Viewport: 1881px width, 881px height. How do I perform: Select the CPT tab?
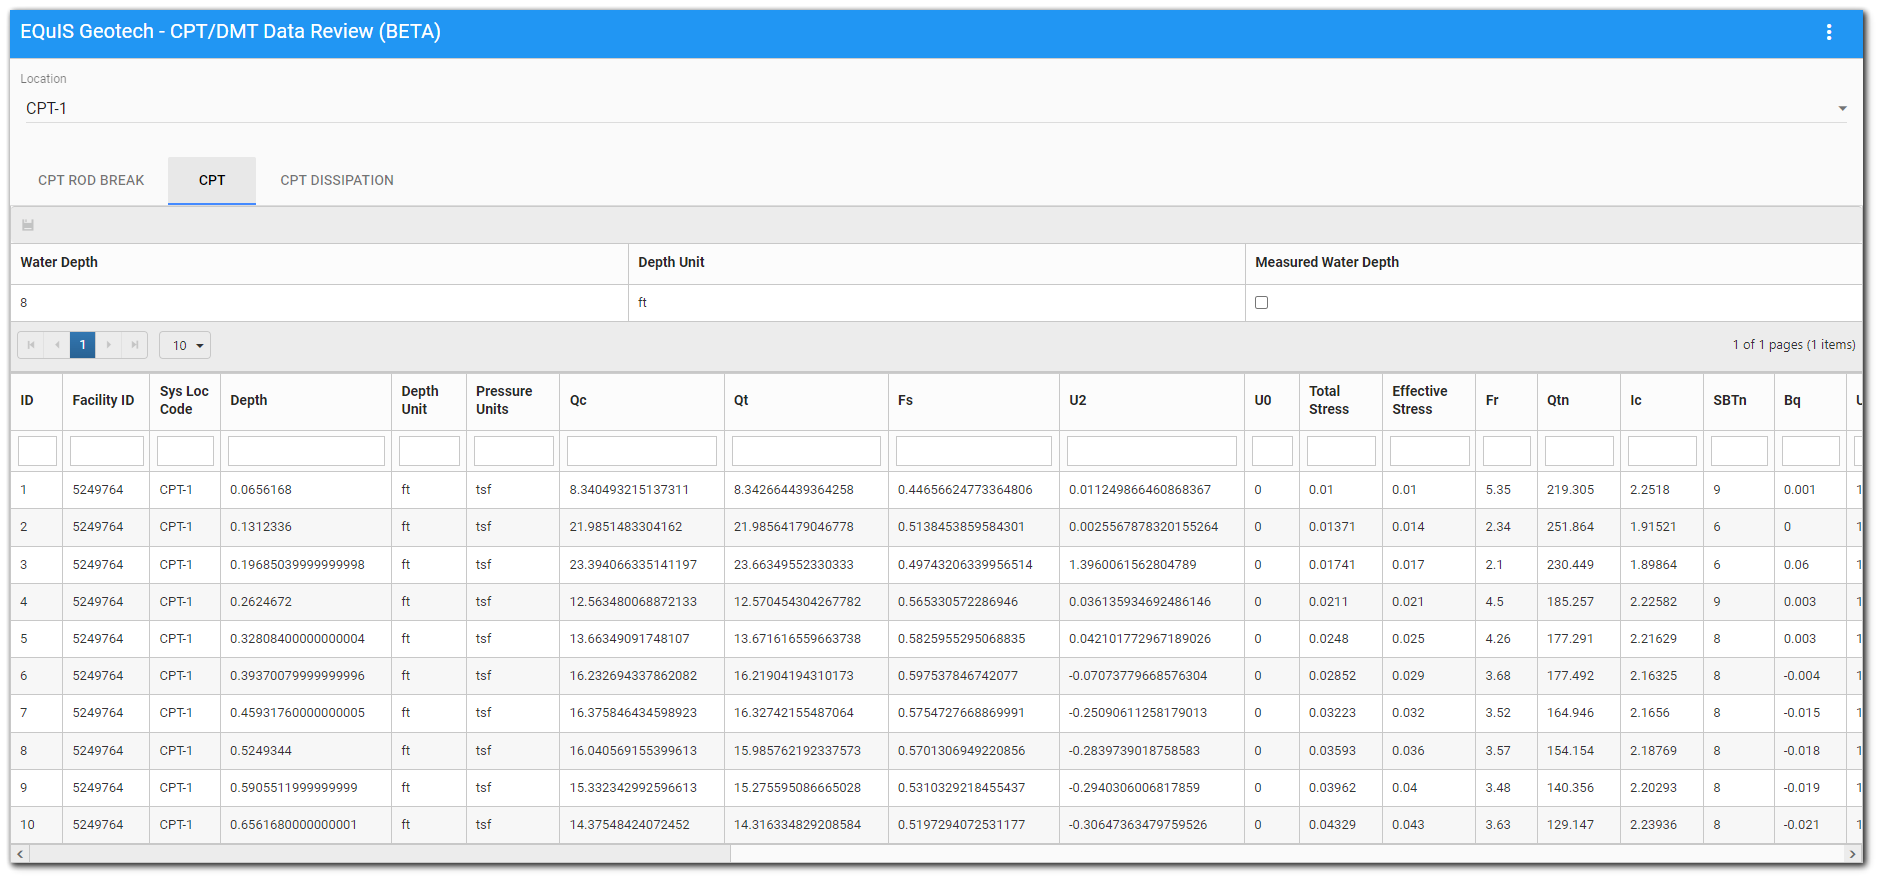point(212,180)
